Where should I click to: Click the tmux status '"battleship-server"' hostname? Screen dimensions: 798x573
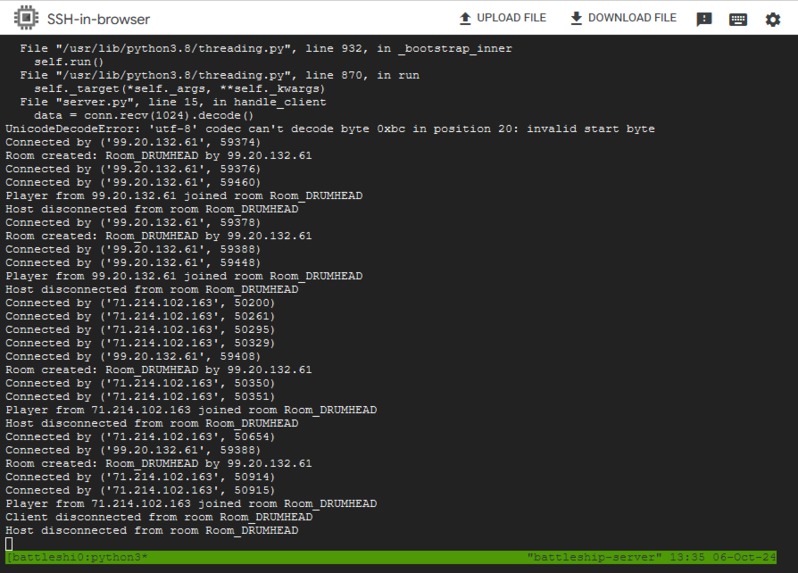tap(594, 557)
